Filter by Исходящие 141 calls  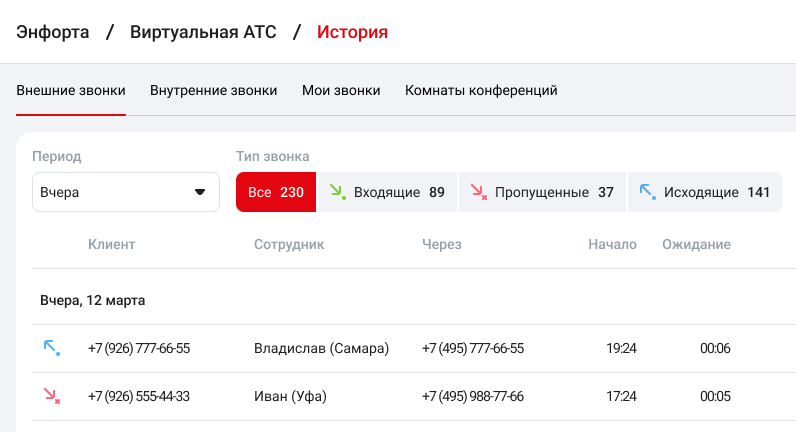(704, 192)
